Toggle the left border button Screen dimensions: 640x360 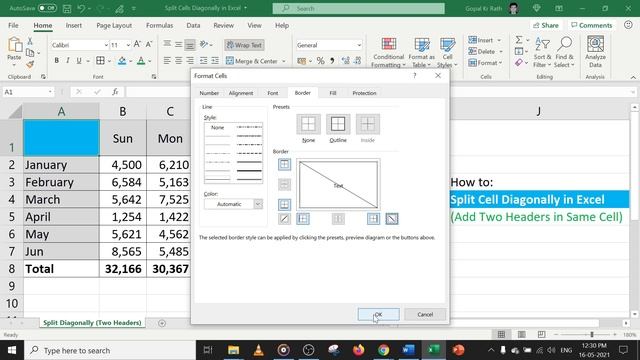click(303, 219)
